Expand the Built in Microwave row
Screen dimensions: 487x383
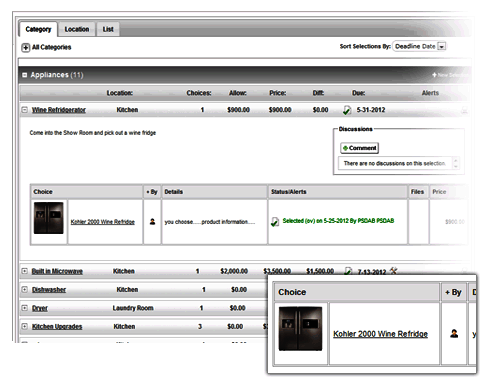pyautogui.click(x=24, y=271)
